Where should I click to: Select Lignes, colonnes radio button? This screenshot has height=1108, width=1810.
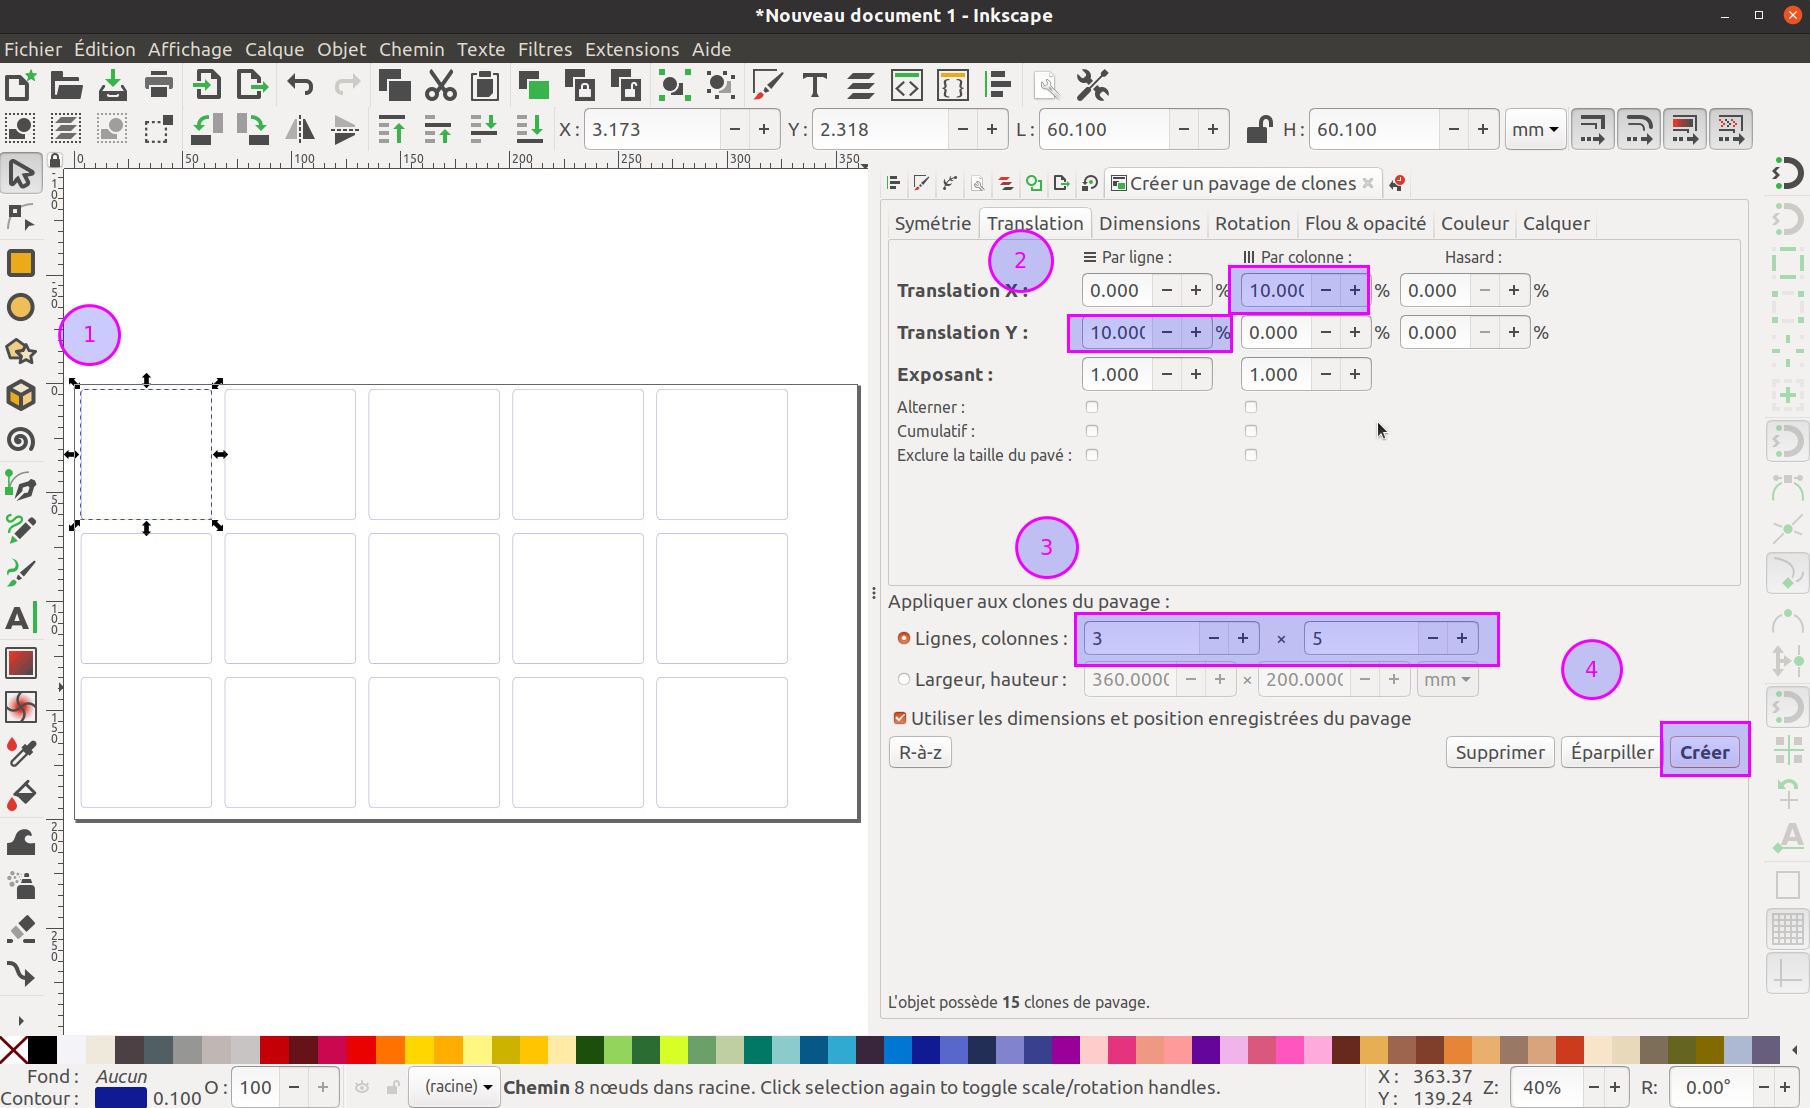(x=904, y=638)
